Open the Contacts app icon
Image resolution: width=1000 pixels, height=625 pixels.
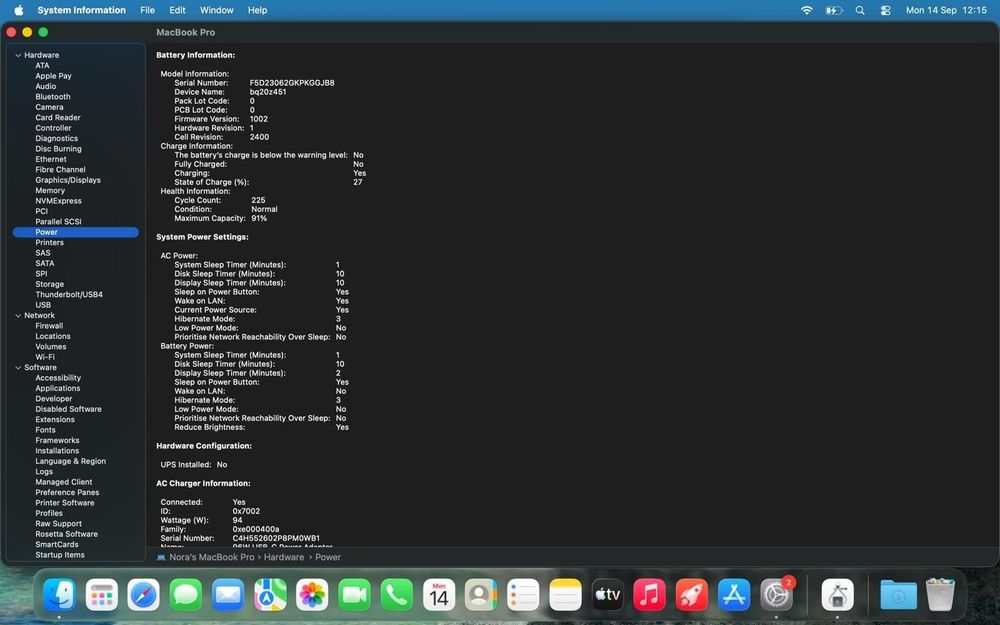pos(481,594)
